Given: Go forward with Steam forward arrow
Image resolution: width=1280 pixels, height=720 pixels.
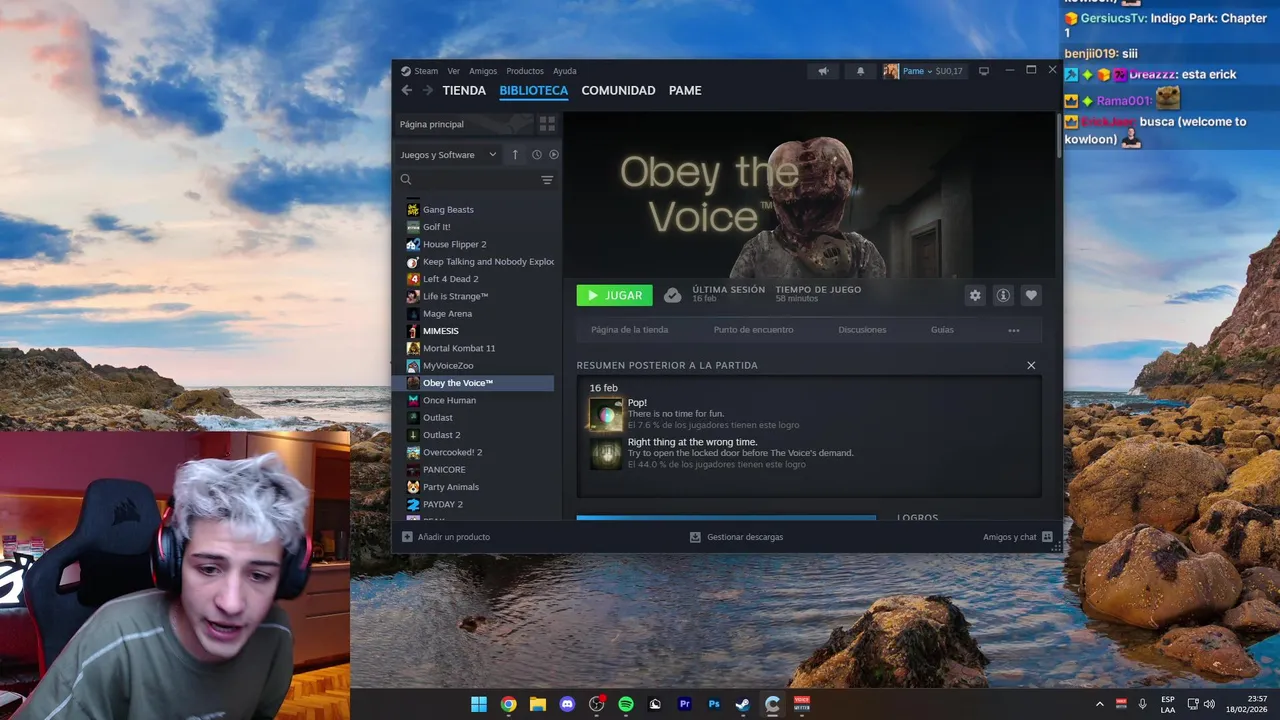Looking at the screenshot, I should [428, 90].
